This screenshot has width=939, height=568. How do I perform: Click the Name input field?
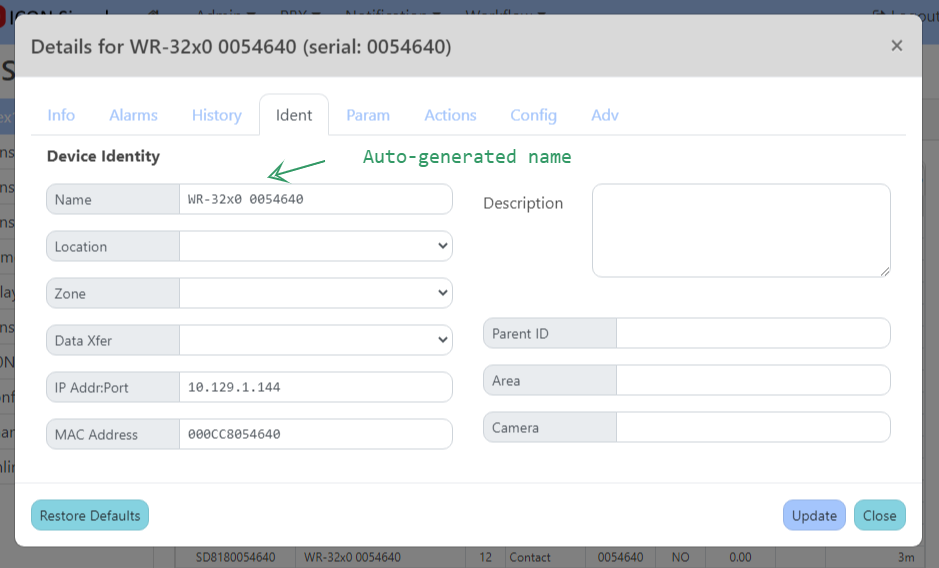tap(315, 199)
